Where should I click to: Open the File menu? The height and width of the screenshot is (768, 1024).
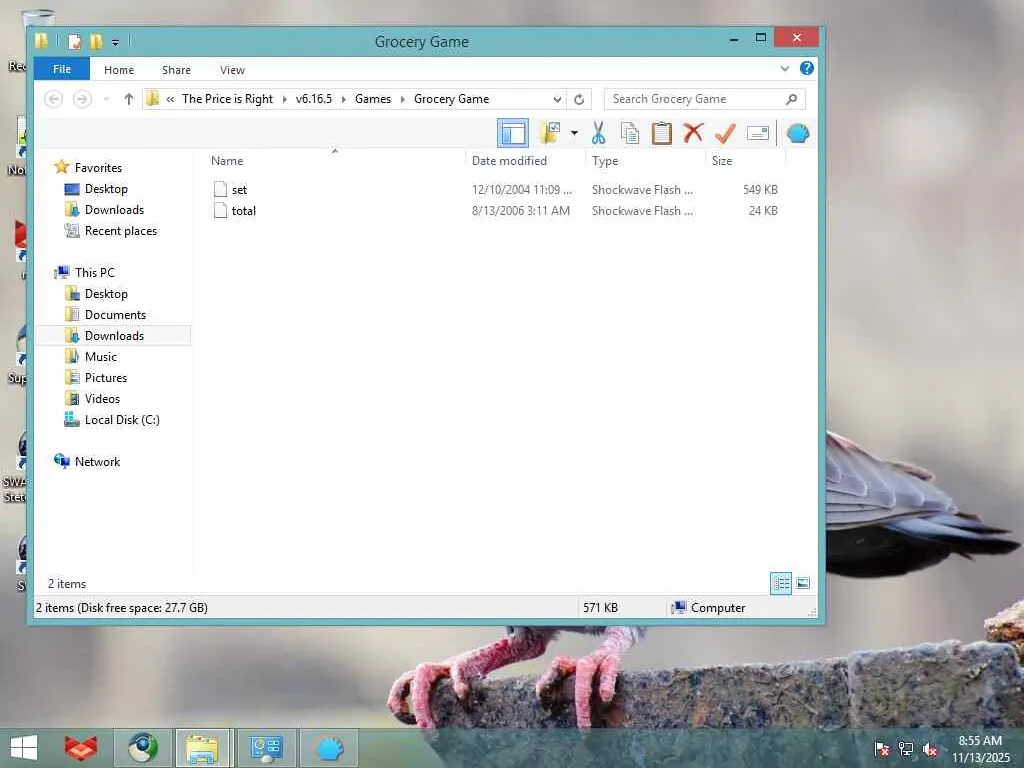coord(62,69)
